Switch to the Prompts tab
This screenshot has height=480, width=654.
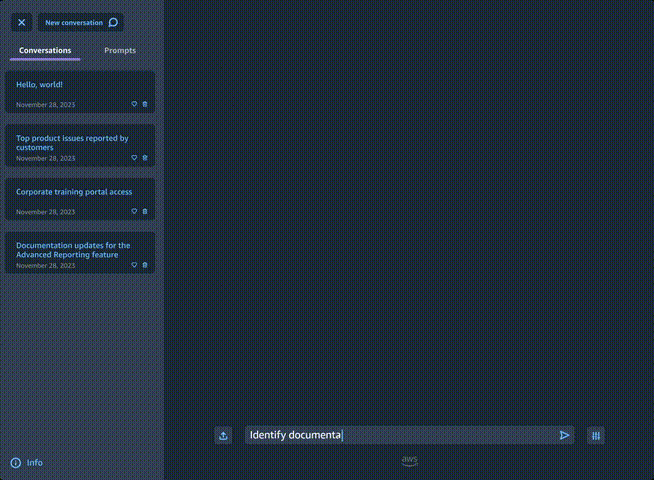click(x=120, y=50)
